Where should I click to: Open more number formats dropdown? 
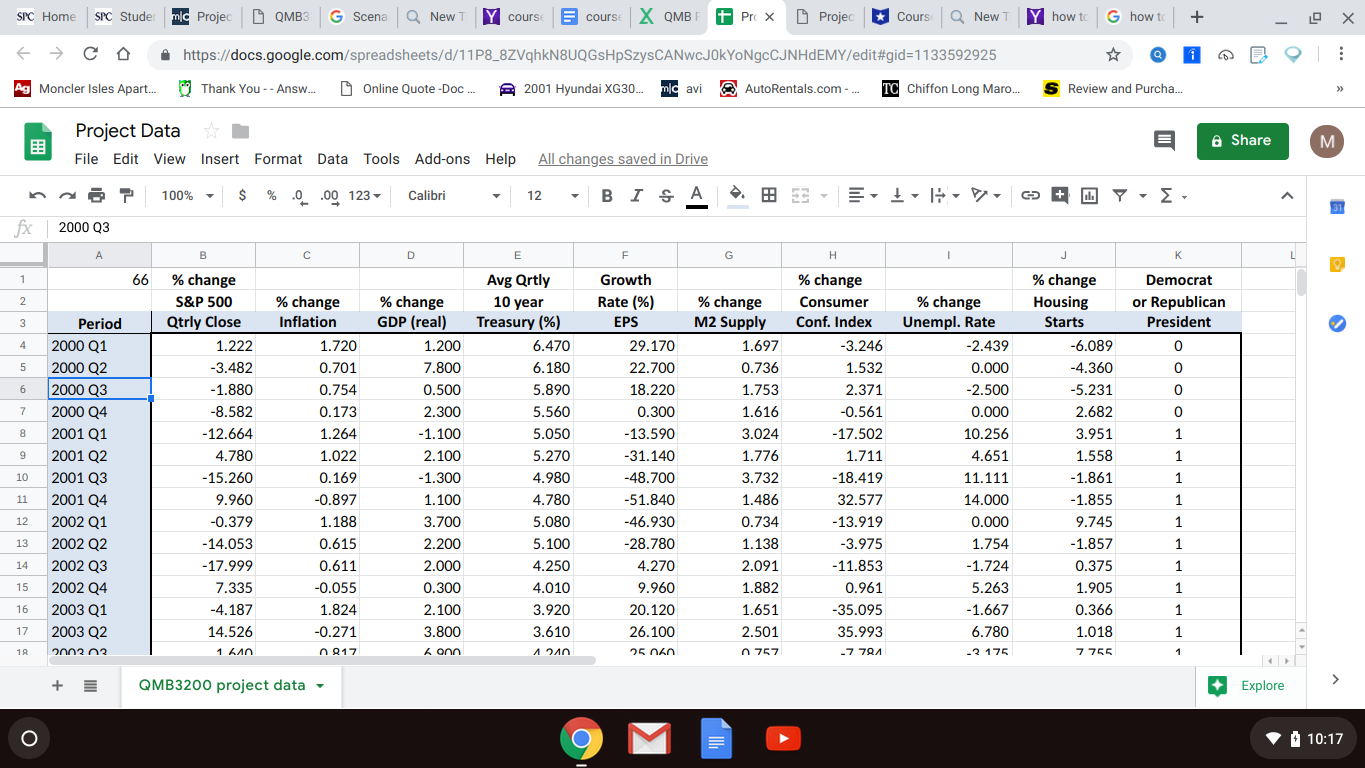[x=364, y=196]
